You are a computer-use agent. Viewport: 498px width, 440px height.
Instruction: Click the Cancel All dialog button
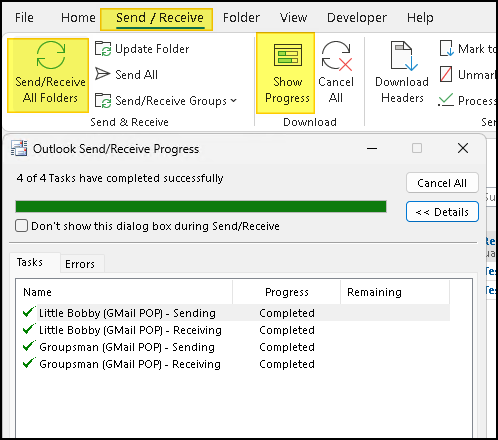tap(442, 183)
